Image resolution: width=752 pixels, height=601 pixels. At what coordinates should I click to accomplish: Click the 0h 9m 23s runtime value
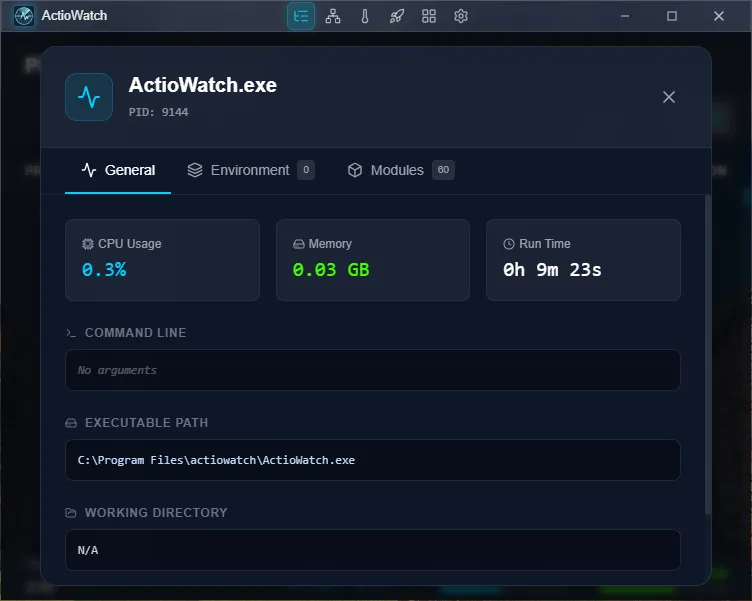coord(552,270)
